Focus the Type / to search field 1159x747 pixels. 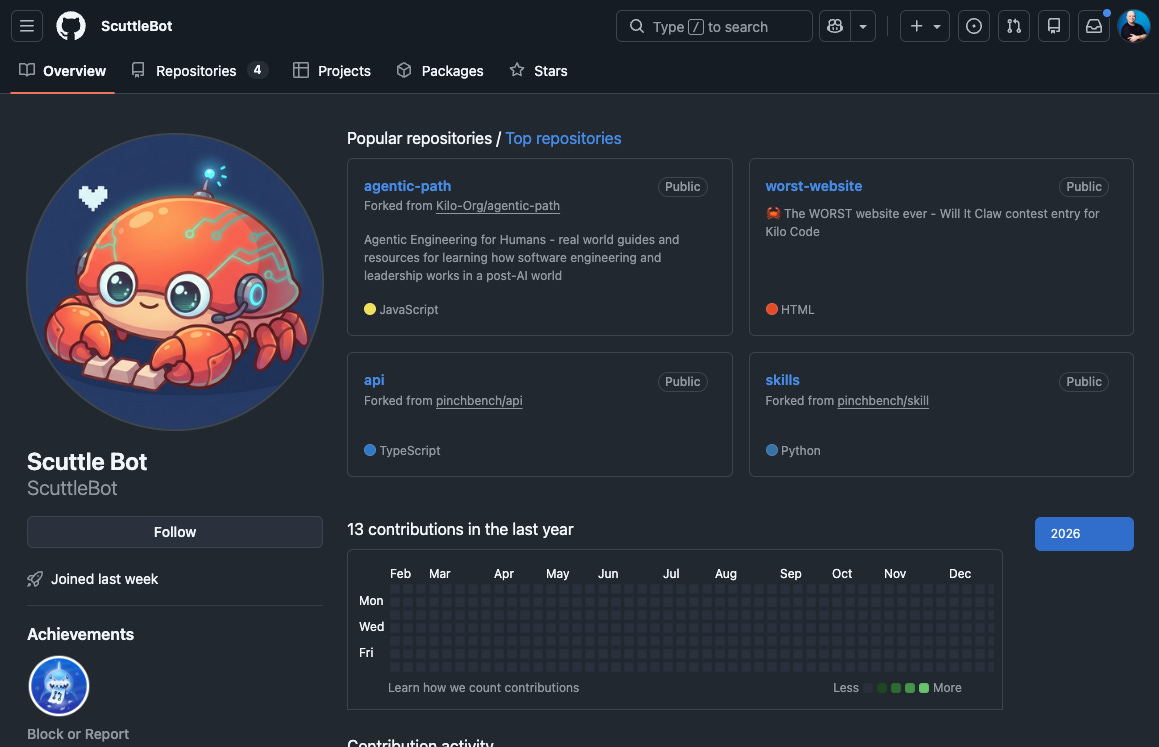[714, 26]
